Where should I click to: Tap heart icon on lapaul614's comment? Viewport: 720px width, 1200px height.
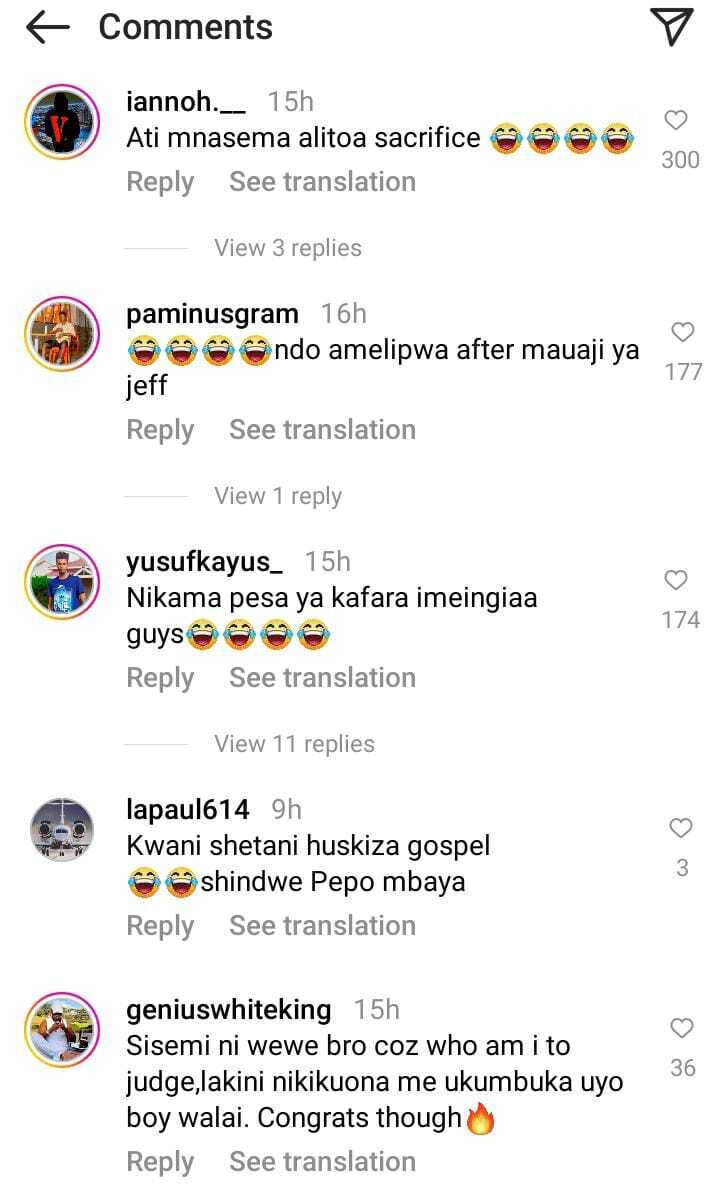(681, 828)
